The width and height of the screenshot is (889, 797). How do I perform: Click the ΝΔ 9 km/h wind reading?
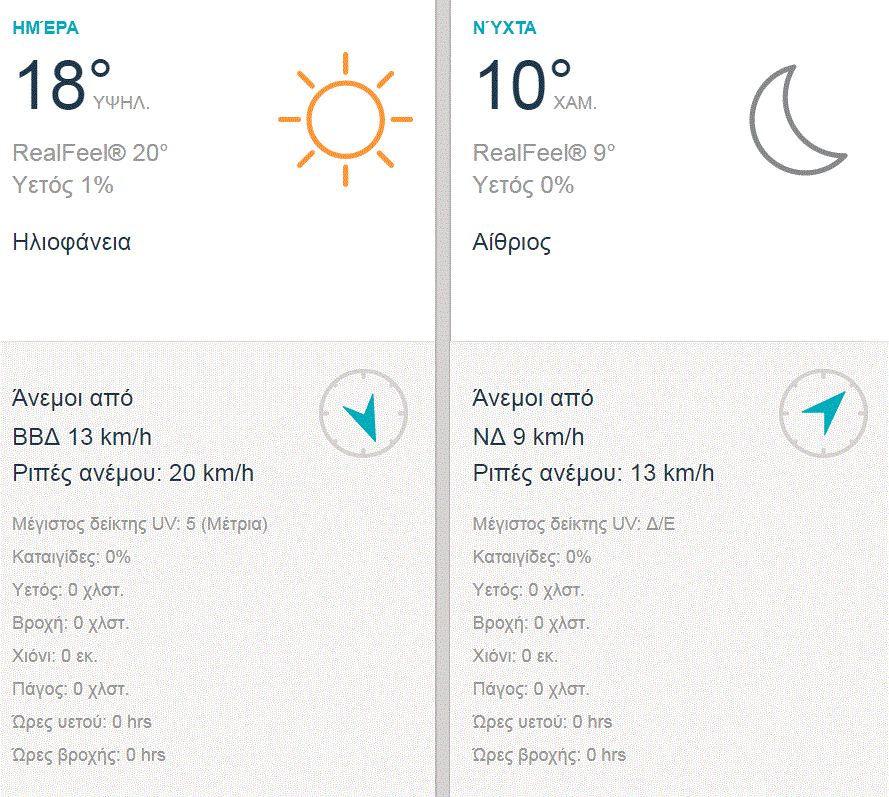[x=528, y=437]
